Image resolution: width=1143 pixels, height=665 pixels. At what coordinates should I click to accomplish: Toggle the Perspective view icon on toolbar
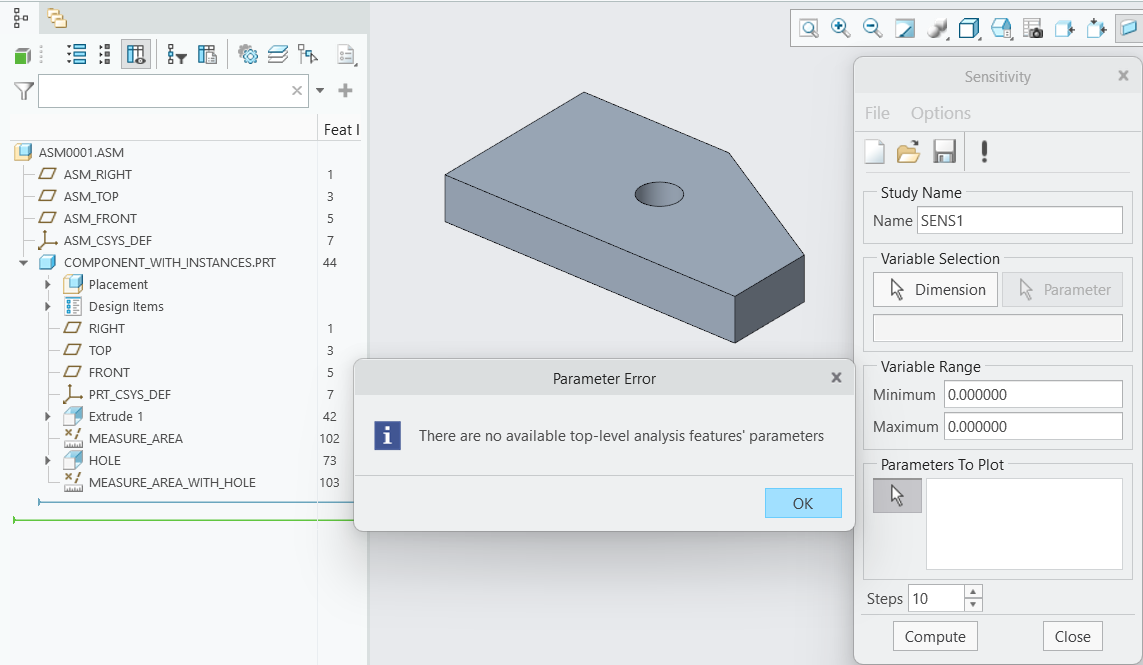(x=1129, y=28)
